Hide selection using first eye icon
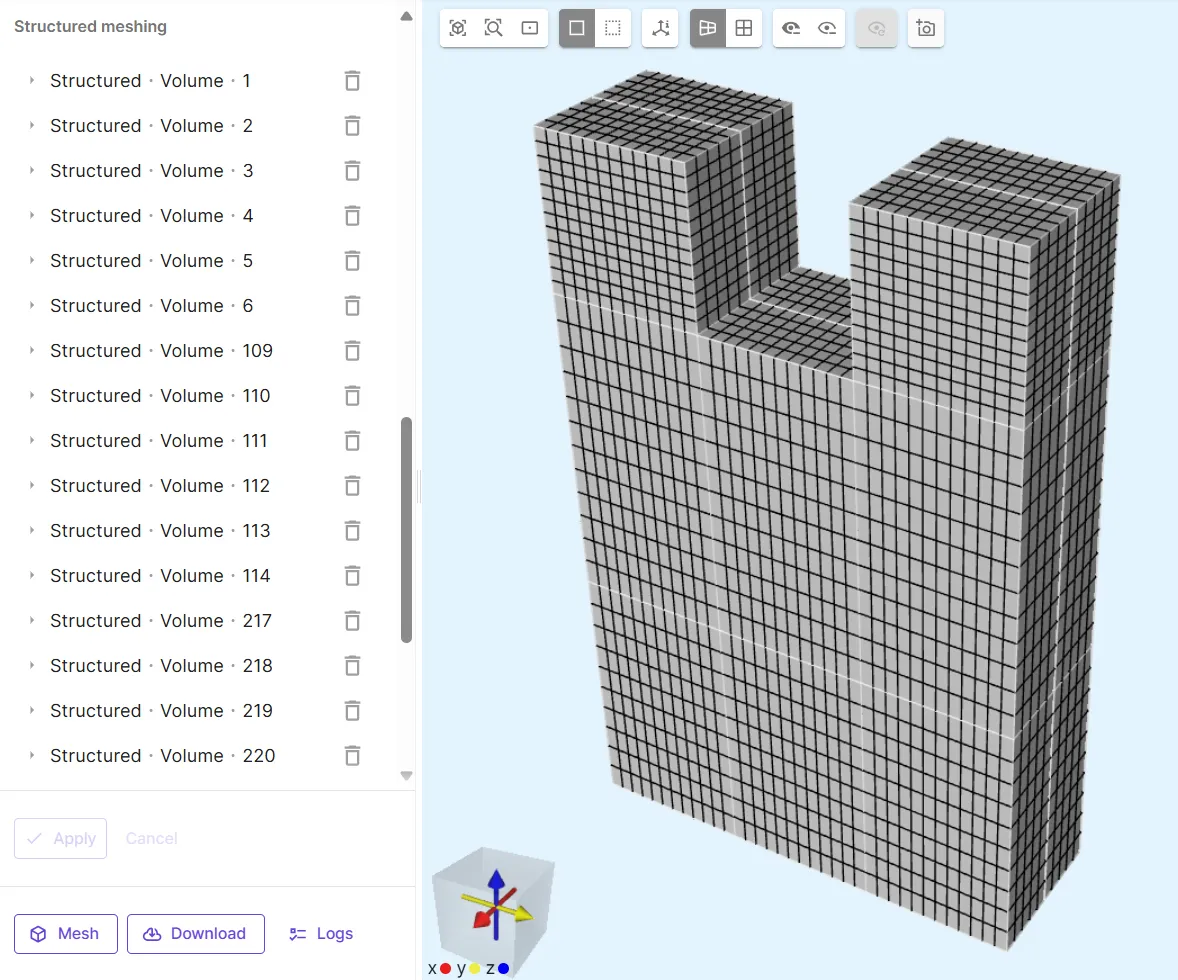The height and width of the screenshot is (980, 1178). (791, 28)
